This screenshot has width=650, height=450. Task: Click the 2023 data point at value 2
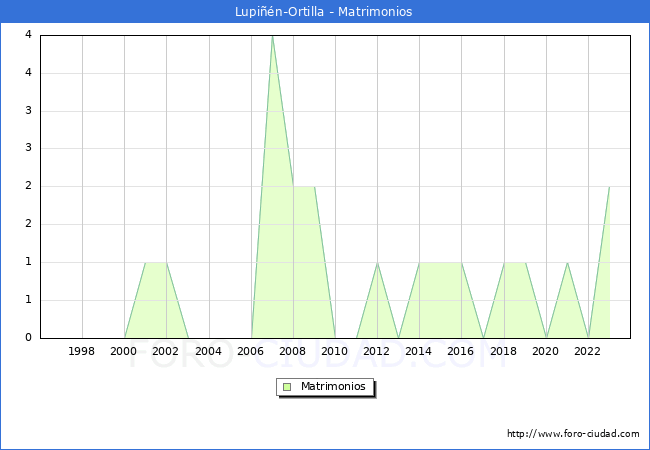pyautogui.click(x=609, y=187)
